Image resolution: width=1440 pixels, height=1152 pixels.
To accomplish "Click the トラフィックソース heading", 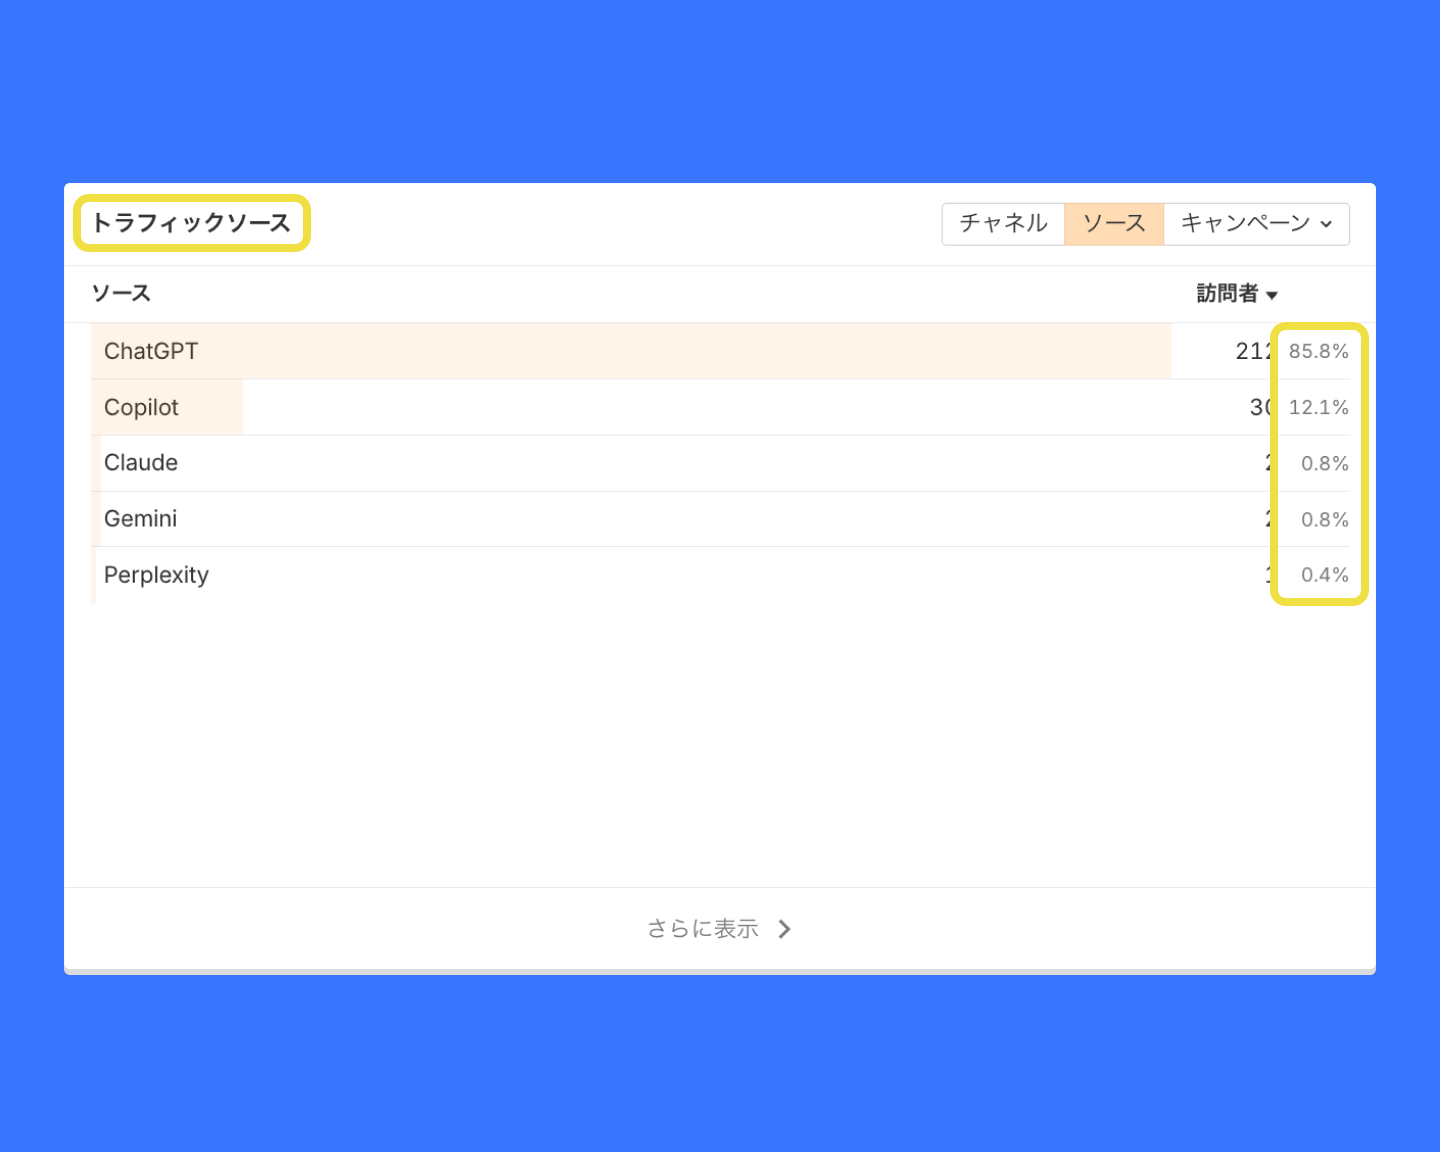I will (191, 223).
